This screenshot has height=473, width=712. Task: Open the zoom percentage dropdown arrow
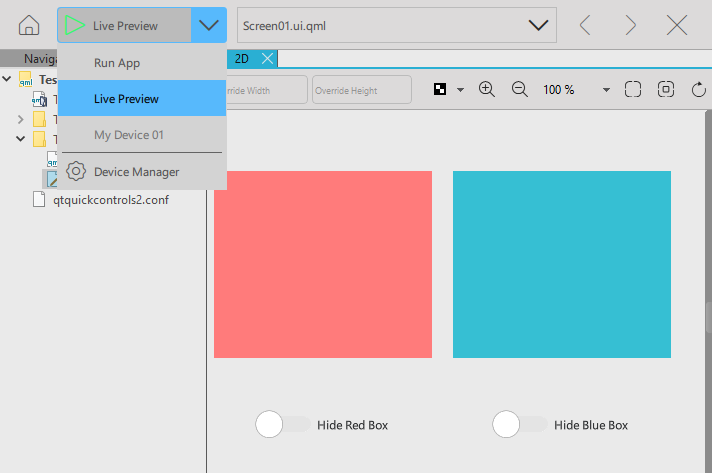(606, 89)
